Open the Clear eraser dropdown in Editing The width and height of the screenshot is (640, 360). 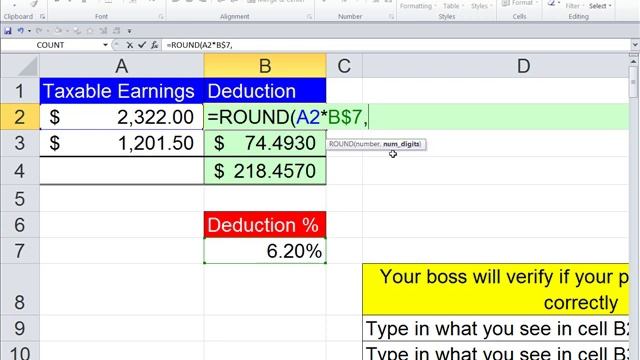(x=553, y=3)
